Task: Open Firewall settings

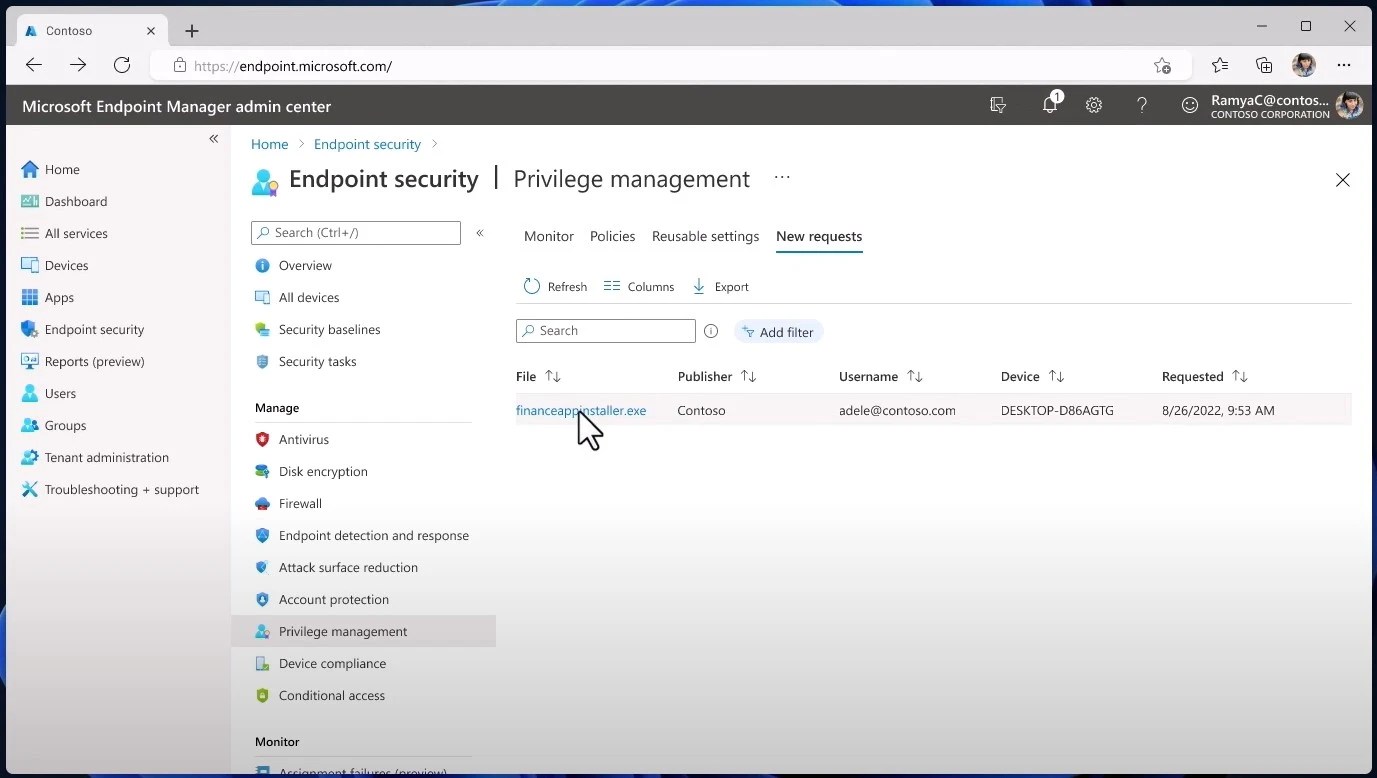Action: [x=298, y=503]
